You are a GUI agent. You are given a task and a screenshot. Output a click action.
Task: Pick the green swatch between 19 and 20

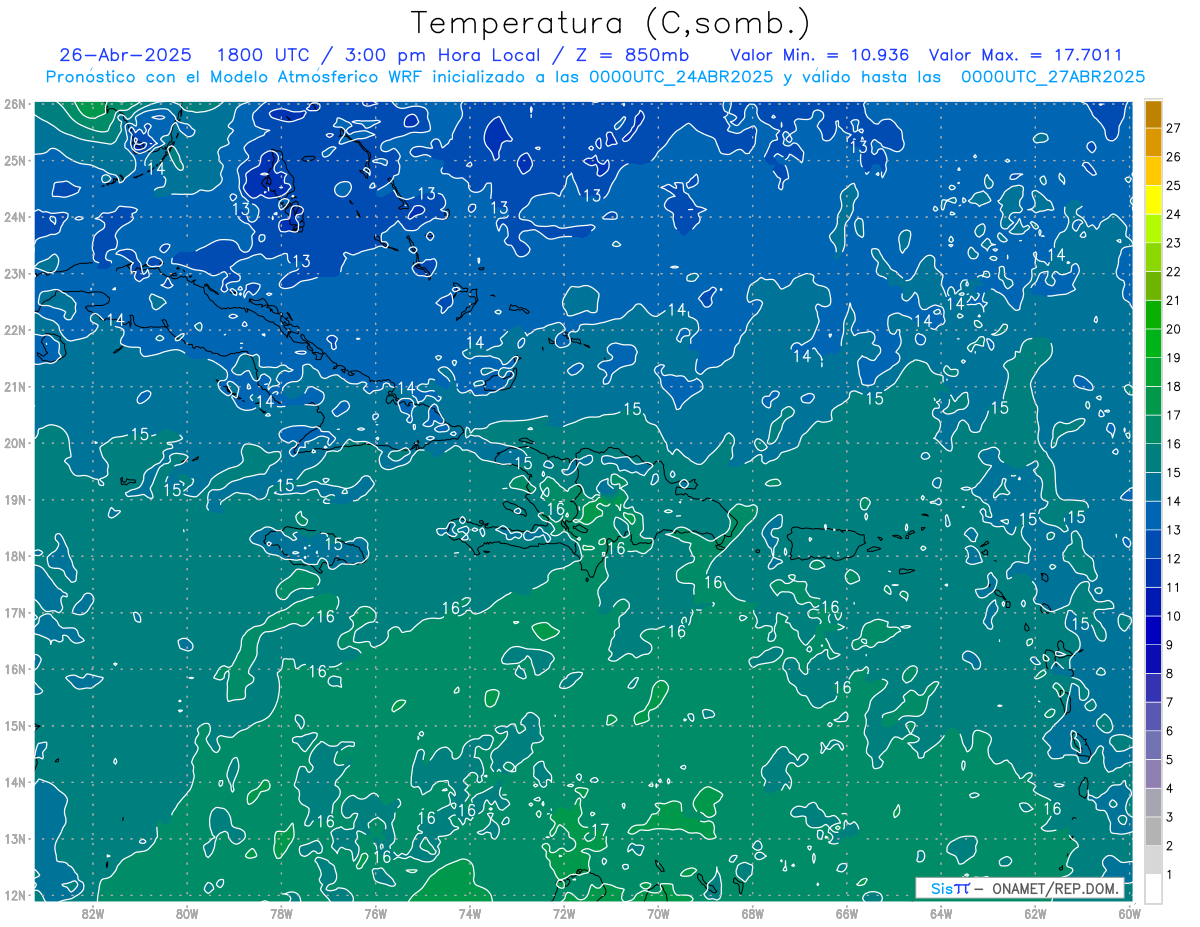tap(1153, 344)
